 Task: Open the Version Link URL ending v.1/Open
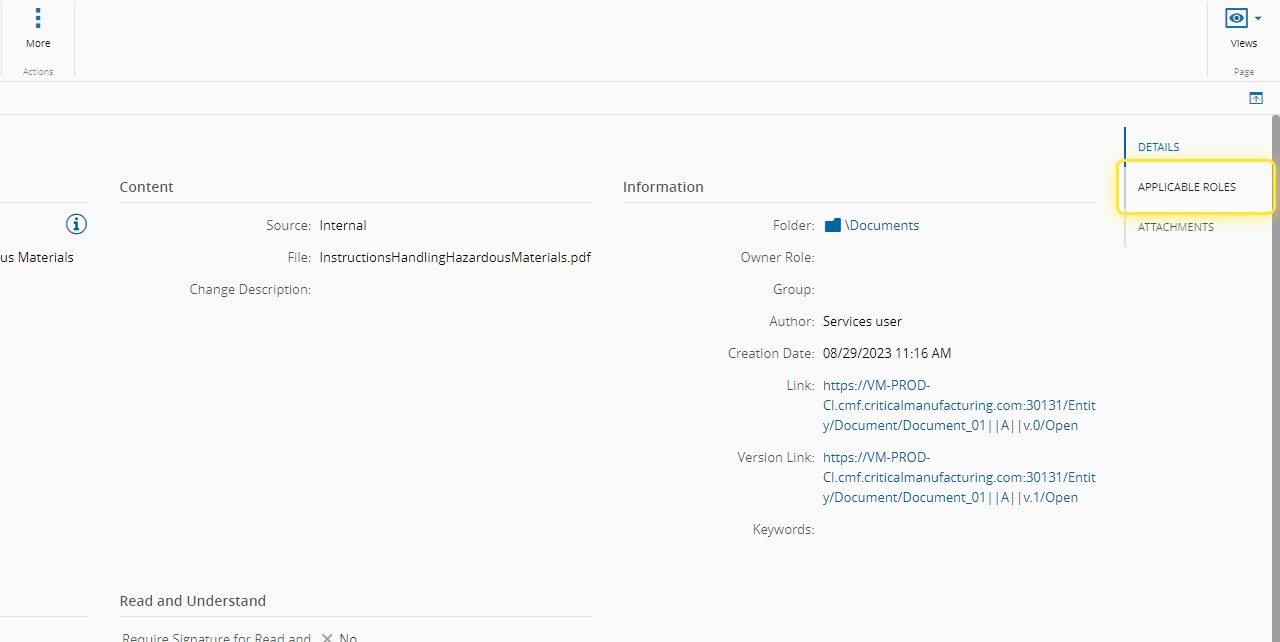click(959, 477)
